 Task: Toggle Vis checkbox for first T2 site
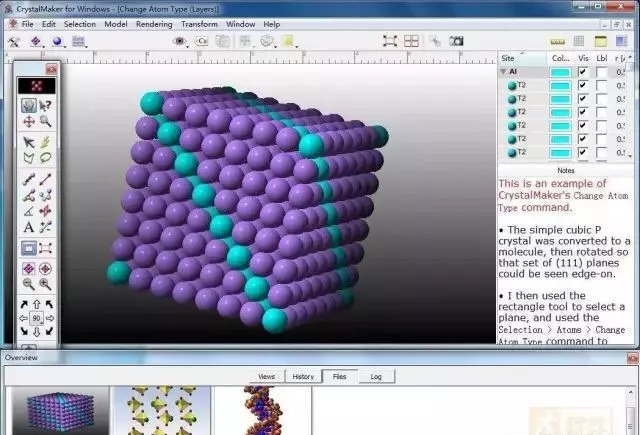coord(583,86)
